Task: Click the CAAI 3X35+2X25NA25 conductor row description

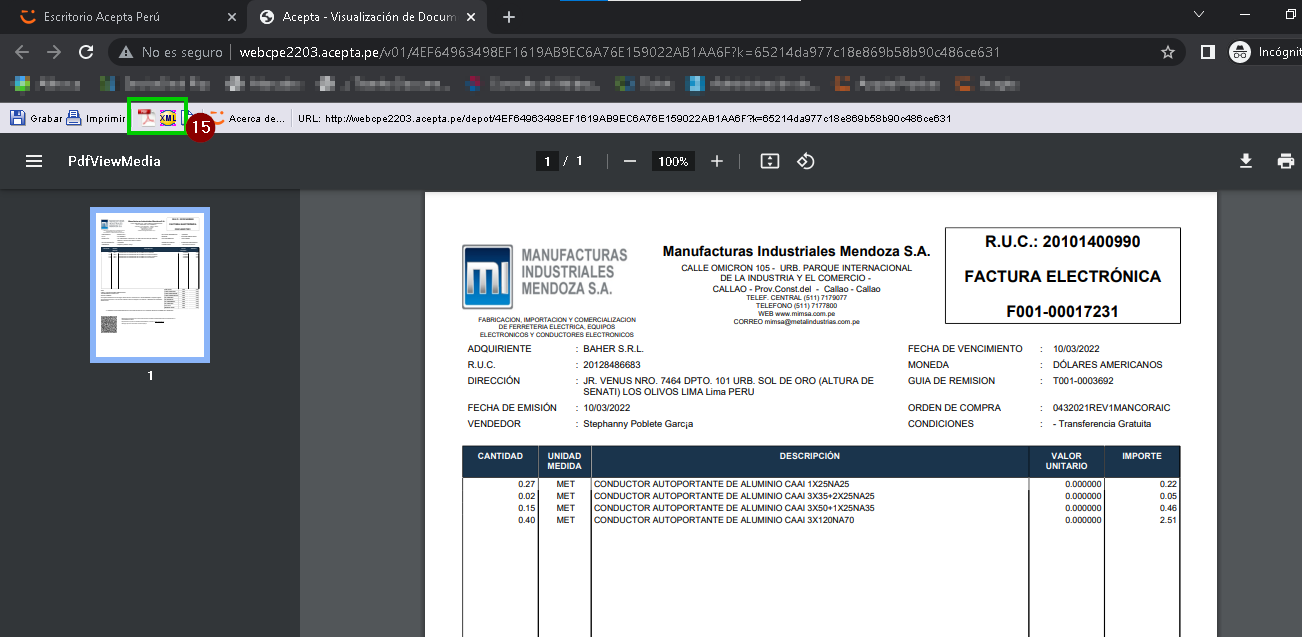Action: 734,496
